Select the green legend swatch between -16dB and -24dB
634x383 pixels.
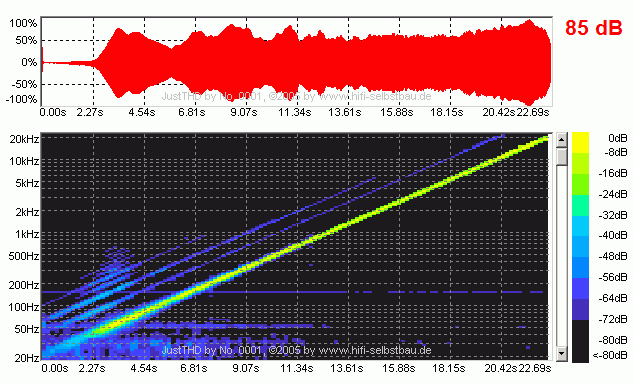pos(580,184)
